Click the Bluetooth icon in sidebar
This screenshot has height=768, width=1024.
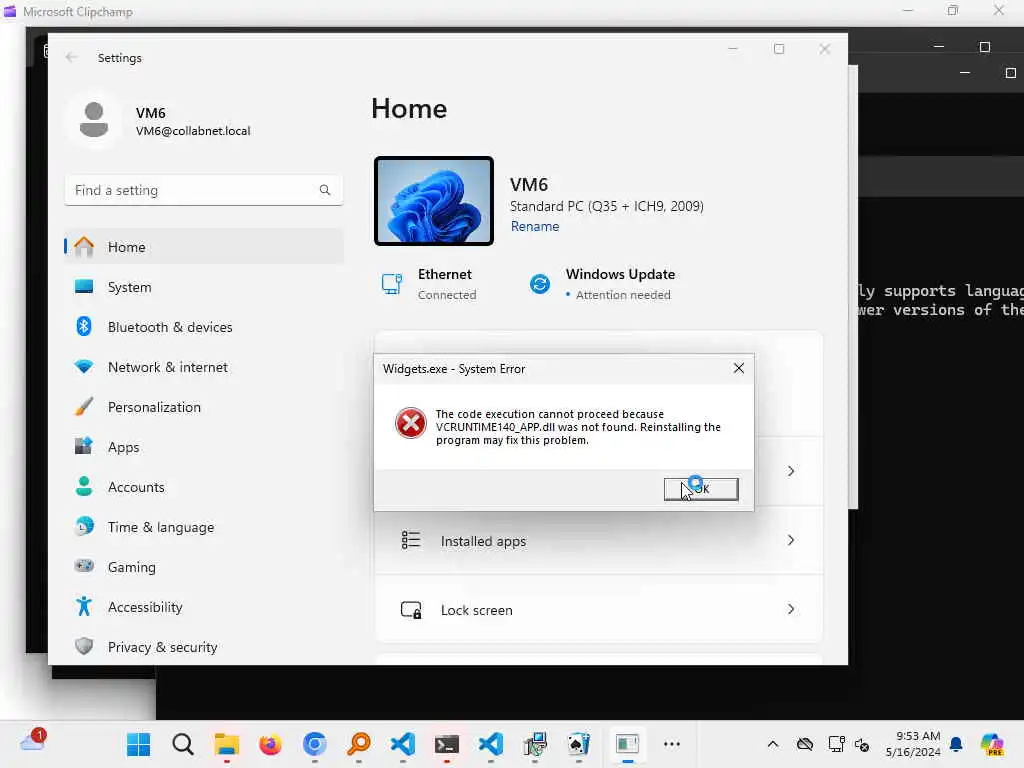84,326
